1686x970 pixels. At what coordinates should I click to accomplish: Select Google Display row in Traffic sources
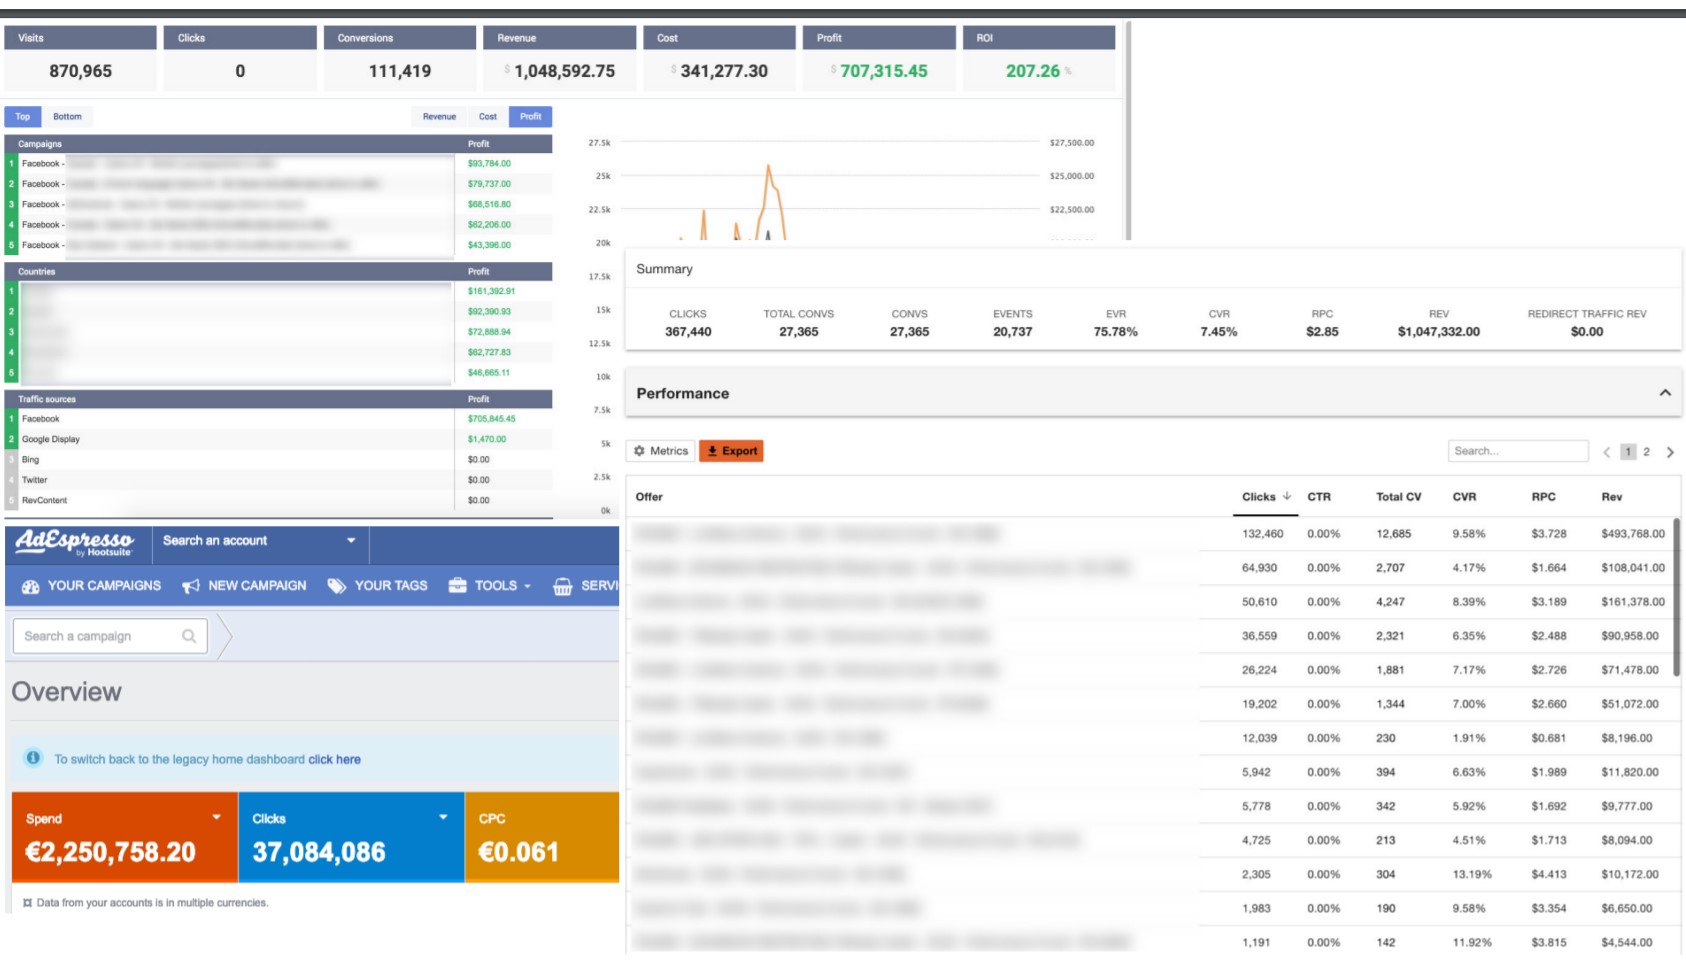pos(279,439)
